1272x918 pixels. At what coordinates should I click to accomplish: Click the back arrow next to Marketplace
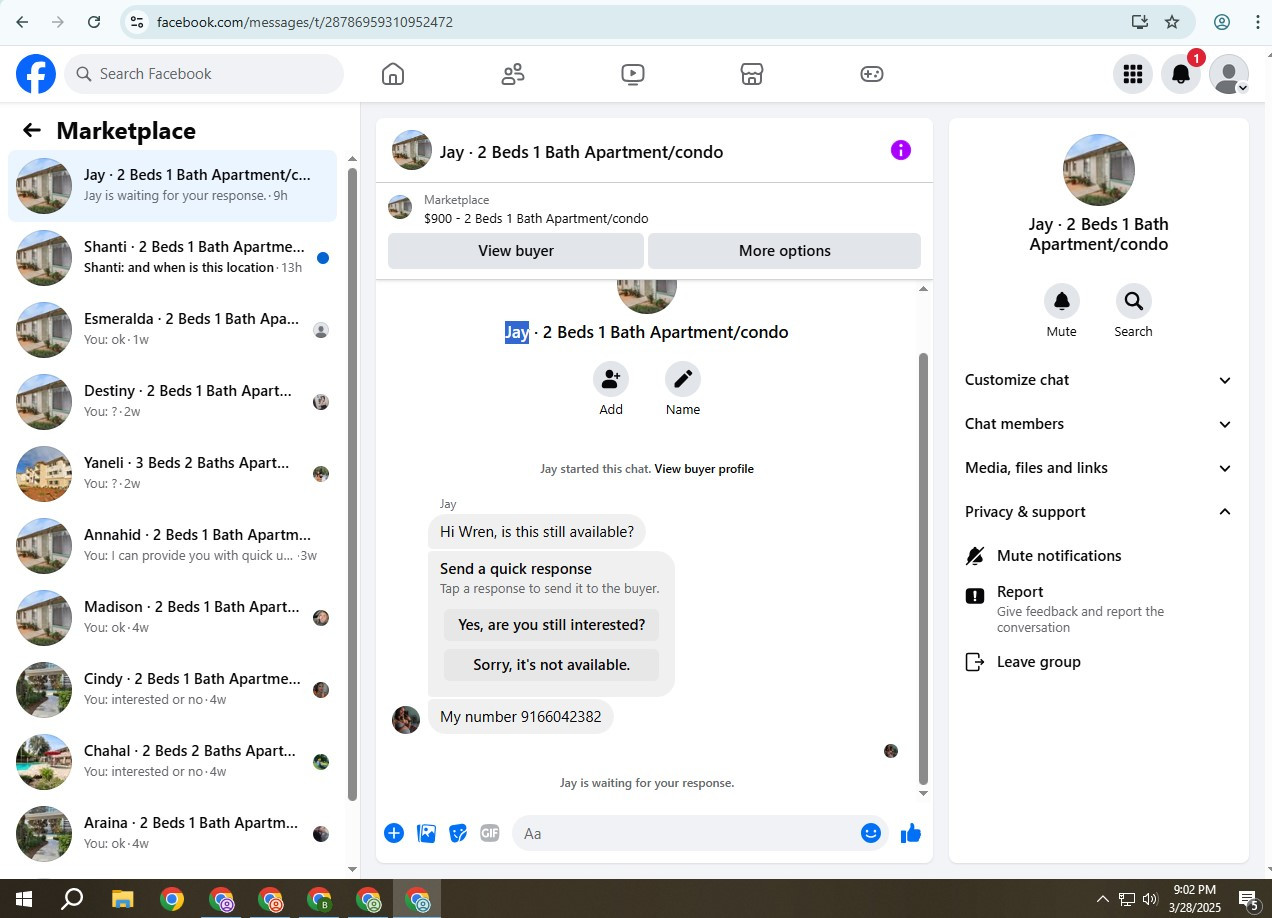(x=32, y=130)
